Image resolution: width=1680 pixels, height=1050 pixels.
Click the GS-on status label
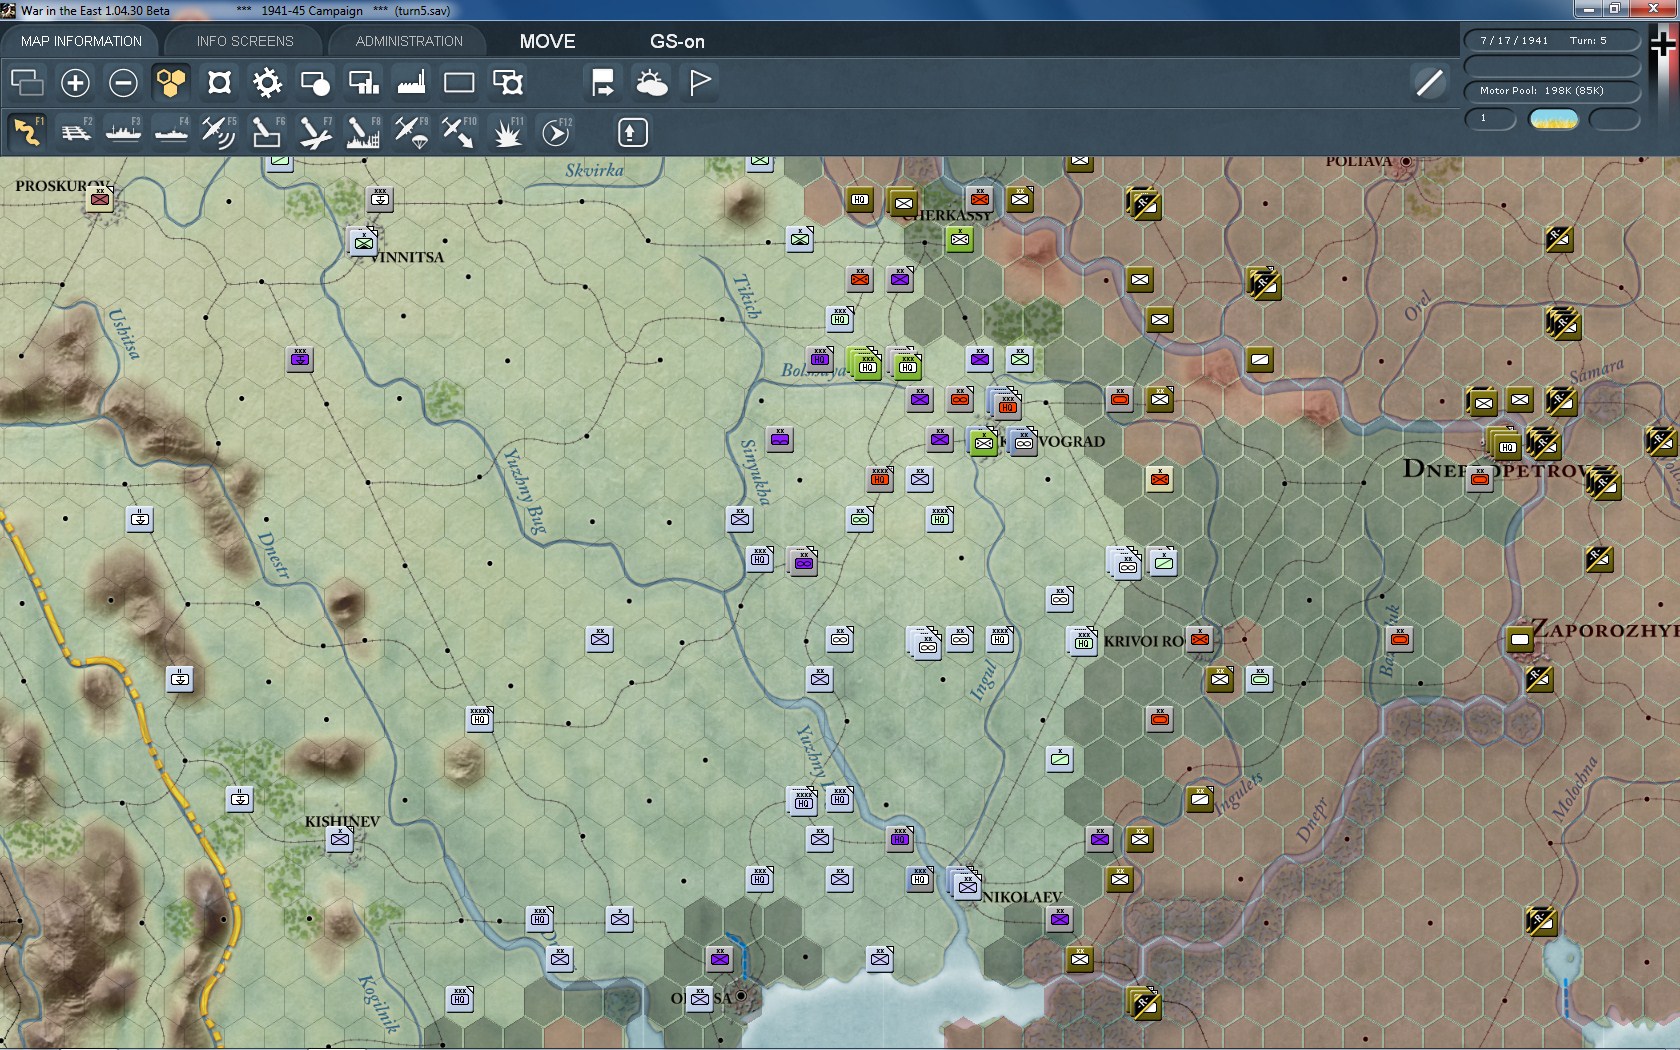(x=677, y=41)
